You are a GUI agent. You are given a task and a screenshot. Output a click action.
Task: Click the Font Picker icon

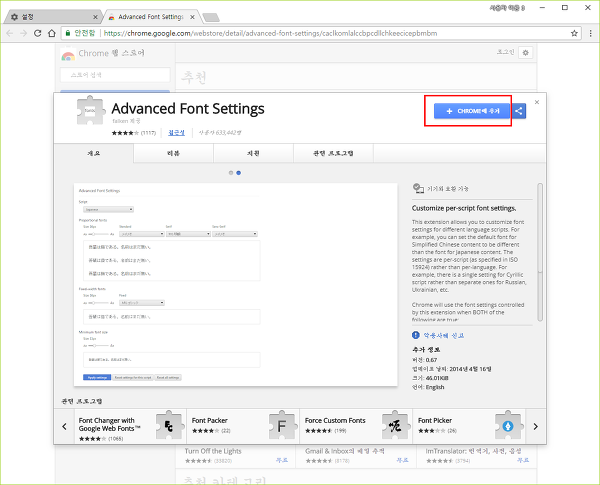(x=508, y=425)
